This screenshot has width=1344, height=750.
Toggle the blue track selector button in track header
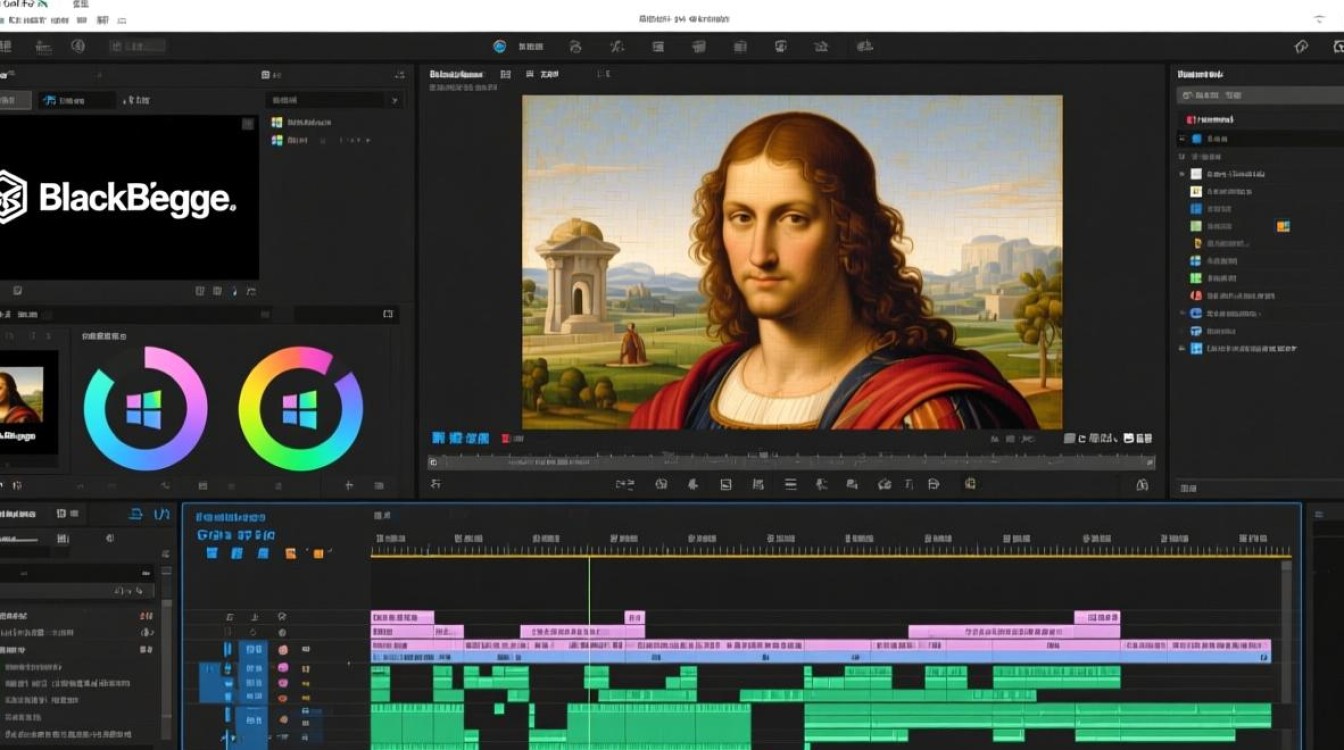[x=253, y=650]
